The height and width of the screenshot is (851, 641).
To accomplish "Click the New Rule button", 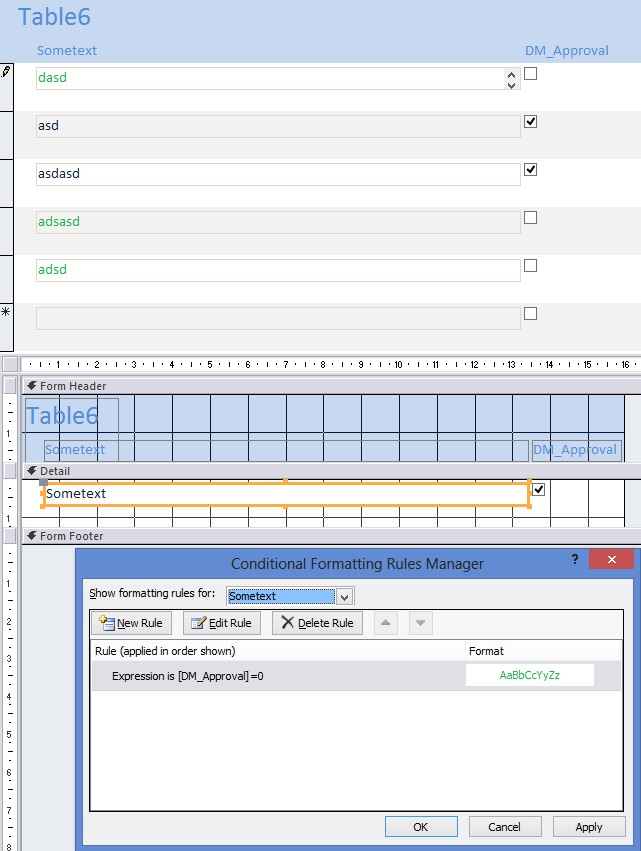I will pyautogui.click(x=131, y=623).
